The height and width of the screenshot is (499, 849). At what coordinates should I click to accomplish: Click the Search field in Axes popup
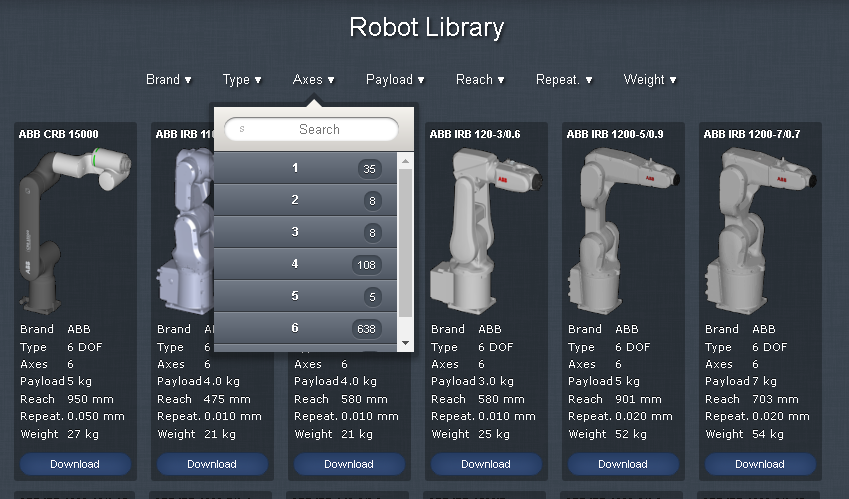311,129
